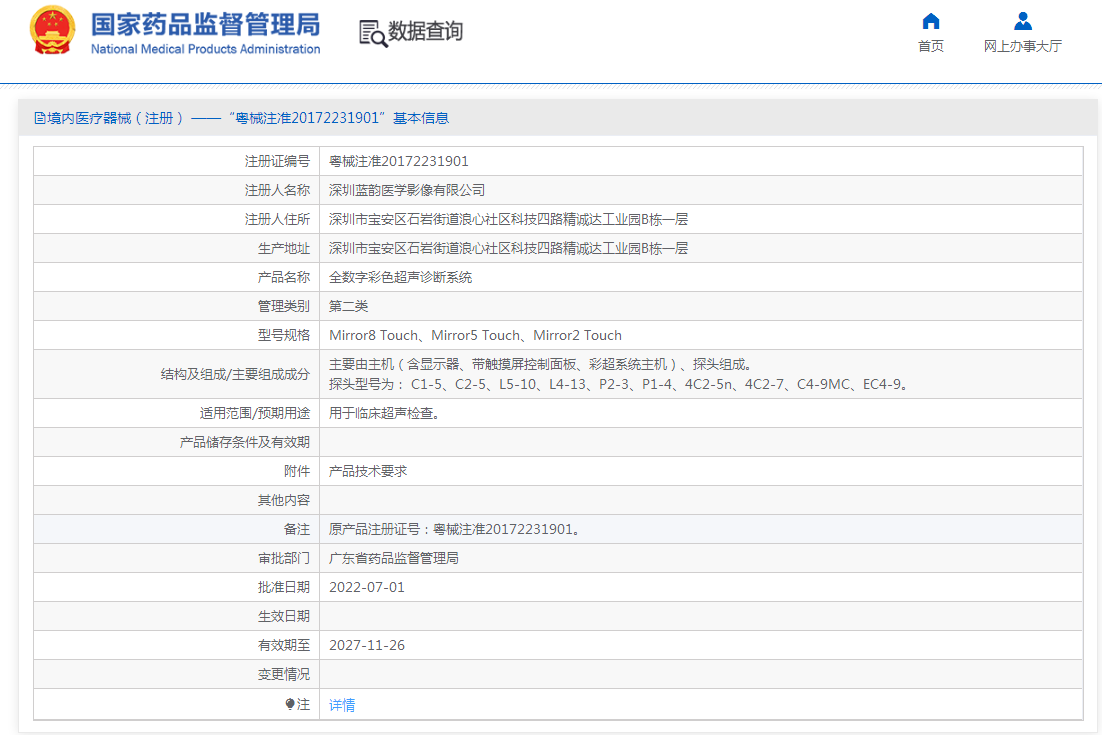This screenshot has height=735, width=1102.
Task: Select registration number 粤械注准20172231901 in table
Action: click(398, 161)
